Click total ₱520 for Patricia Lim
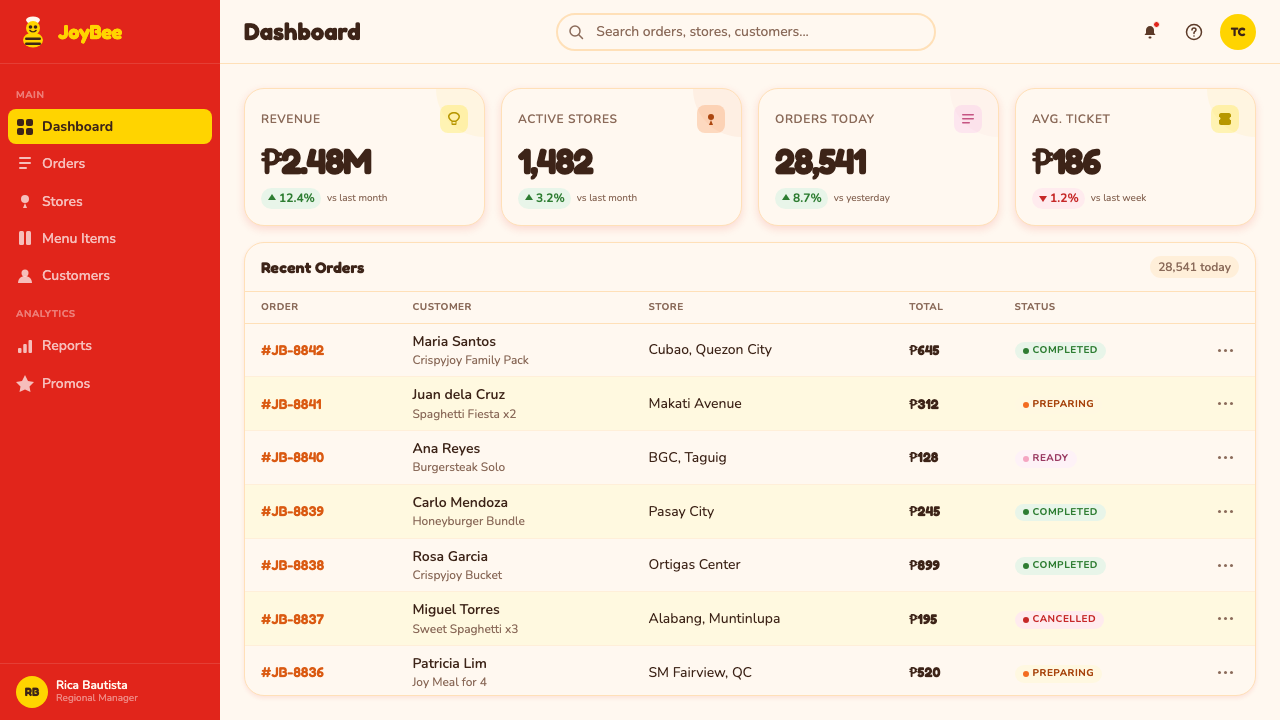 [925, 673]
